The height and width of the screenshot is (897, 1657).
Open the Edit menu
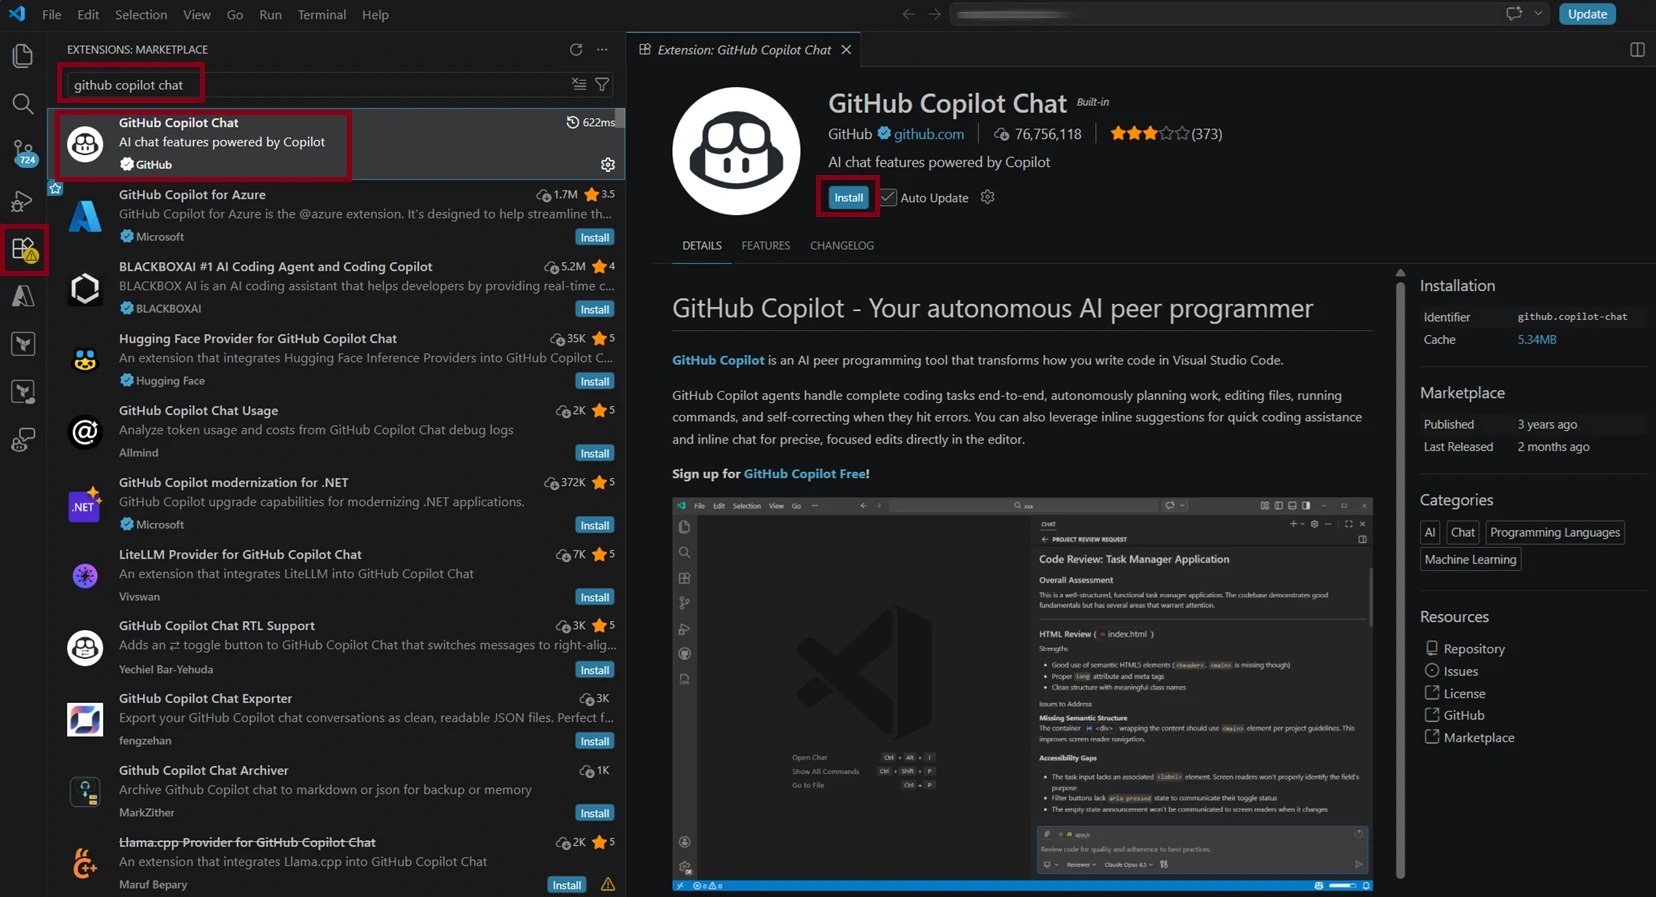[88, 14]
